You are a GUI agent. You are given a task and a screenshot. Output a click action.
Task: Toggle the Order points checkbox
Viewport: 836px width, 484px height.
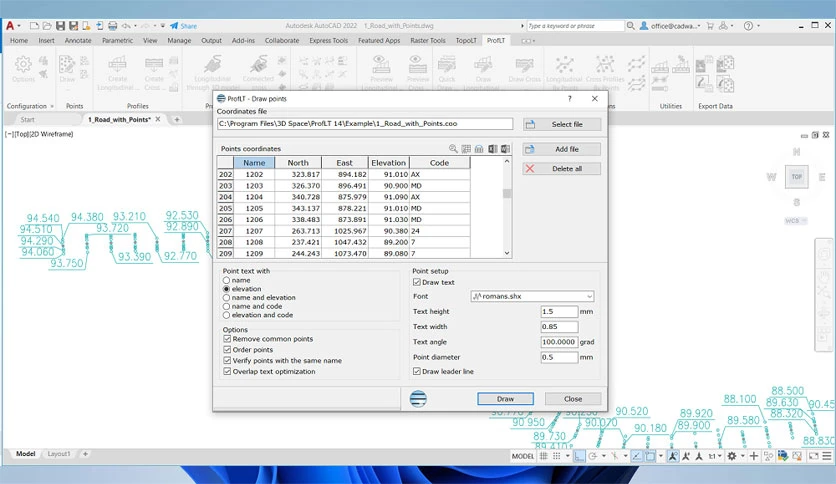tap(227, 350)
